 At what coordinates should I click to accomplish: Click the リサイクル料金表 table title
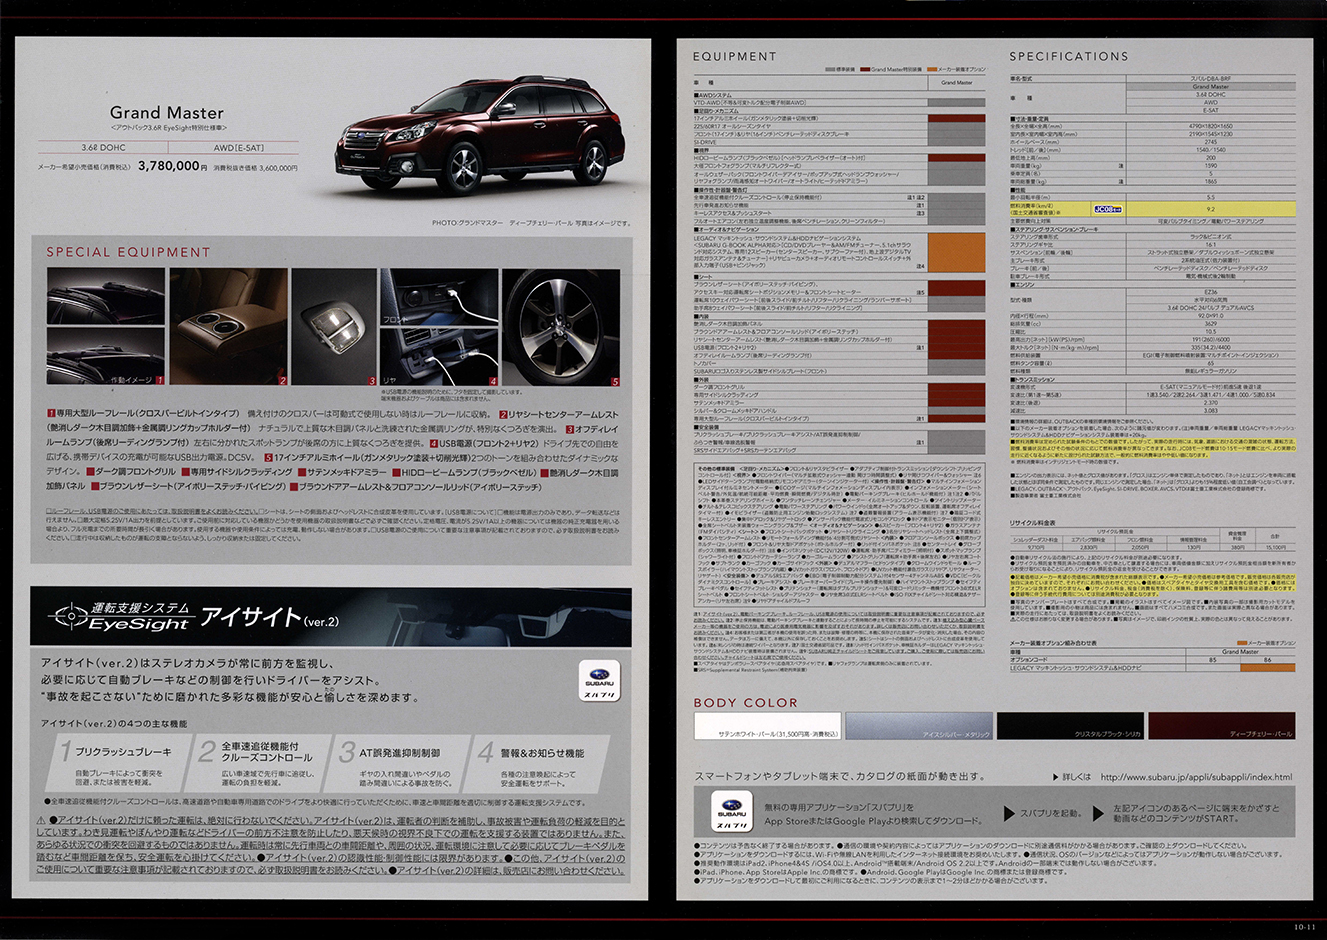pos(1033,522)
